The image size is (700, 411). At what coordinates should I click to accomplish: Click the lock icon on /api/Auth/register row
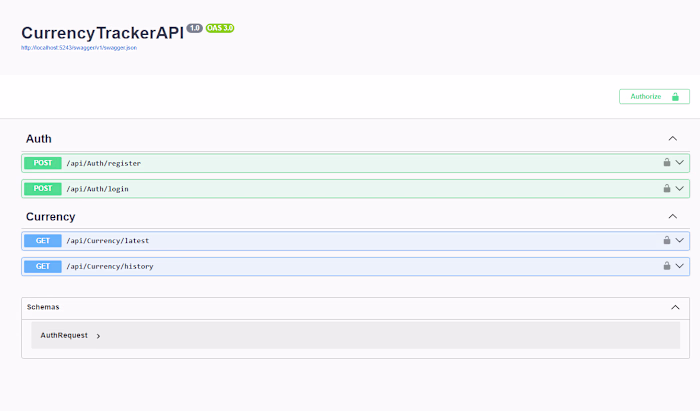click(x=667, y=162)
